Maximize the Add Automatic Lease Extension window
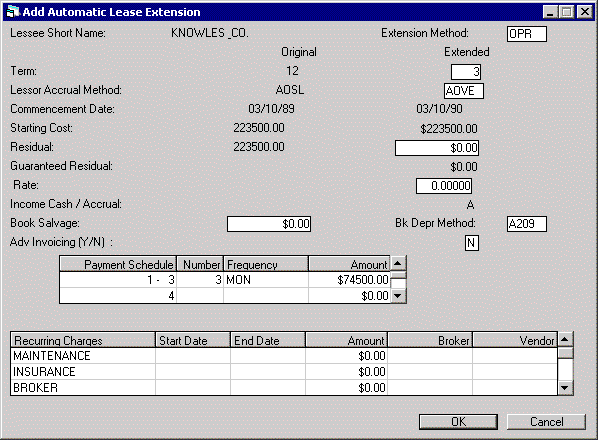The height and width of the screenshot is (440, 598). 567,12
